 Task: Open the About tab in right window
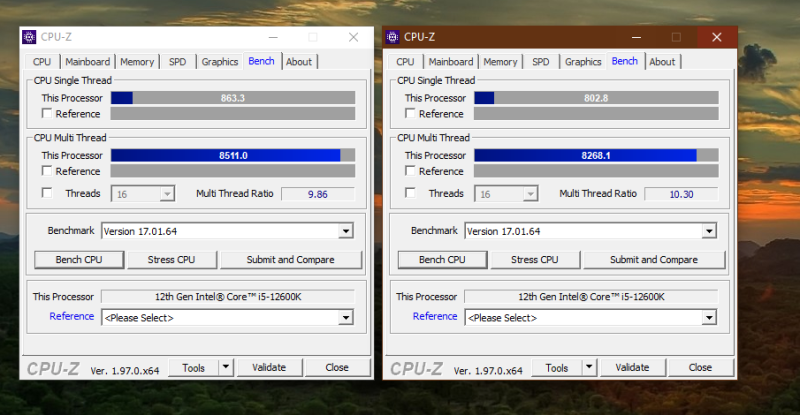coord(662,62)
